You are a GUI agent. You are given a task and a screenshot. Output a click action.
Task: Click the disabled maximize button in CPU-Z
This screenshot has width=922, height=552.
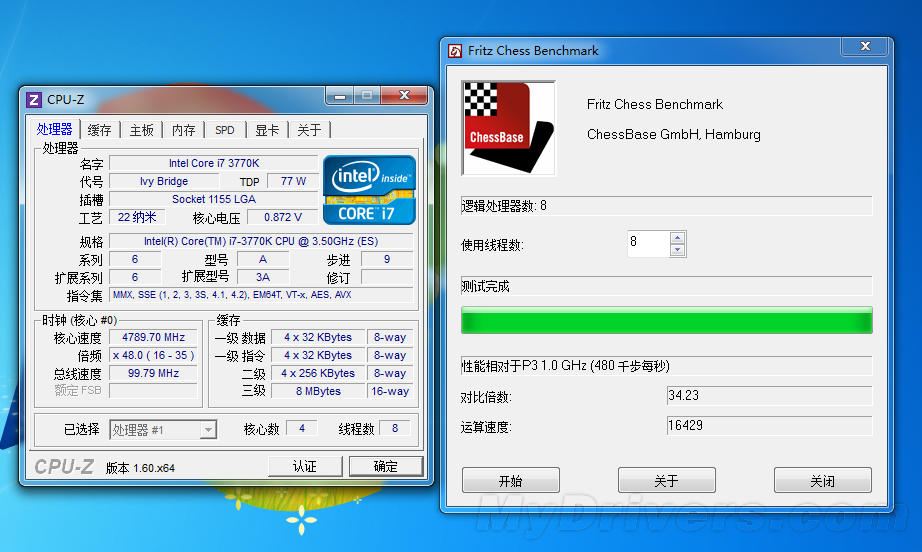pyautogui.click(x=367, y=95)
